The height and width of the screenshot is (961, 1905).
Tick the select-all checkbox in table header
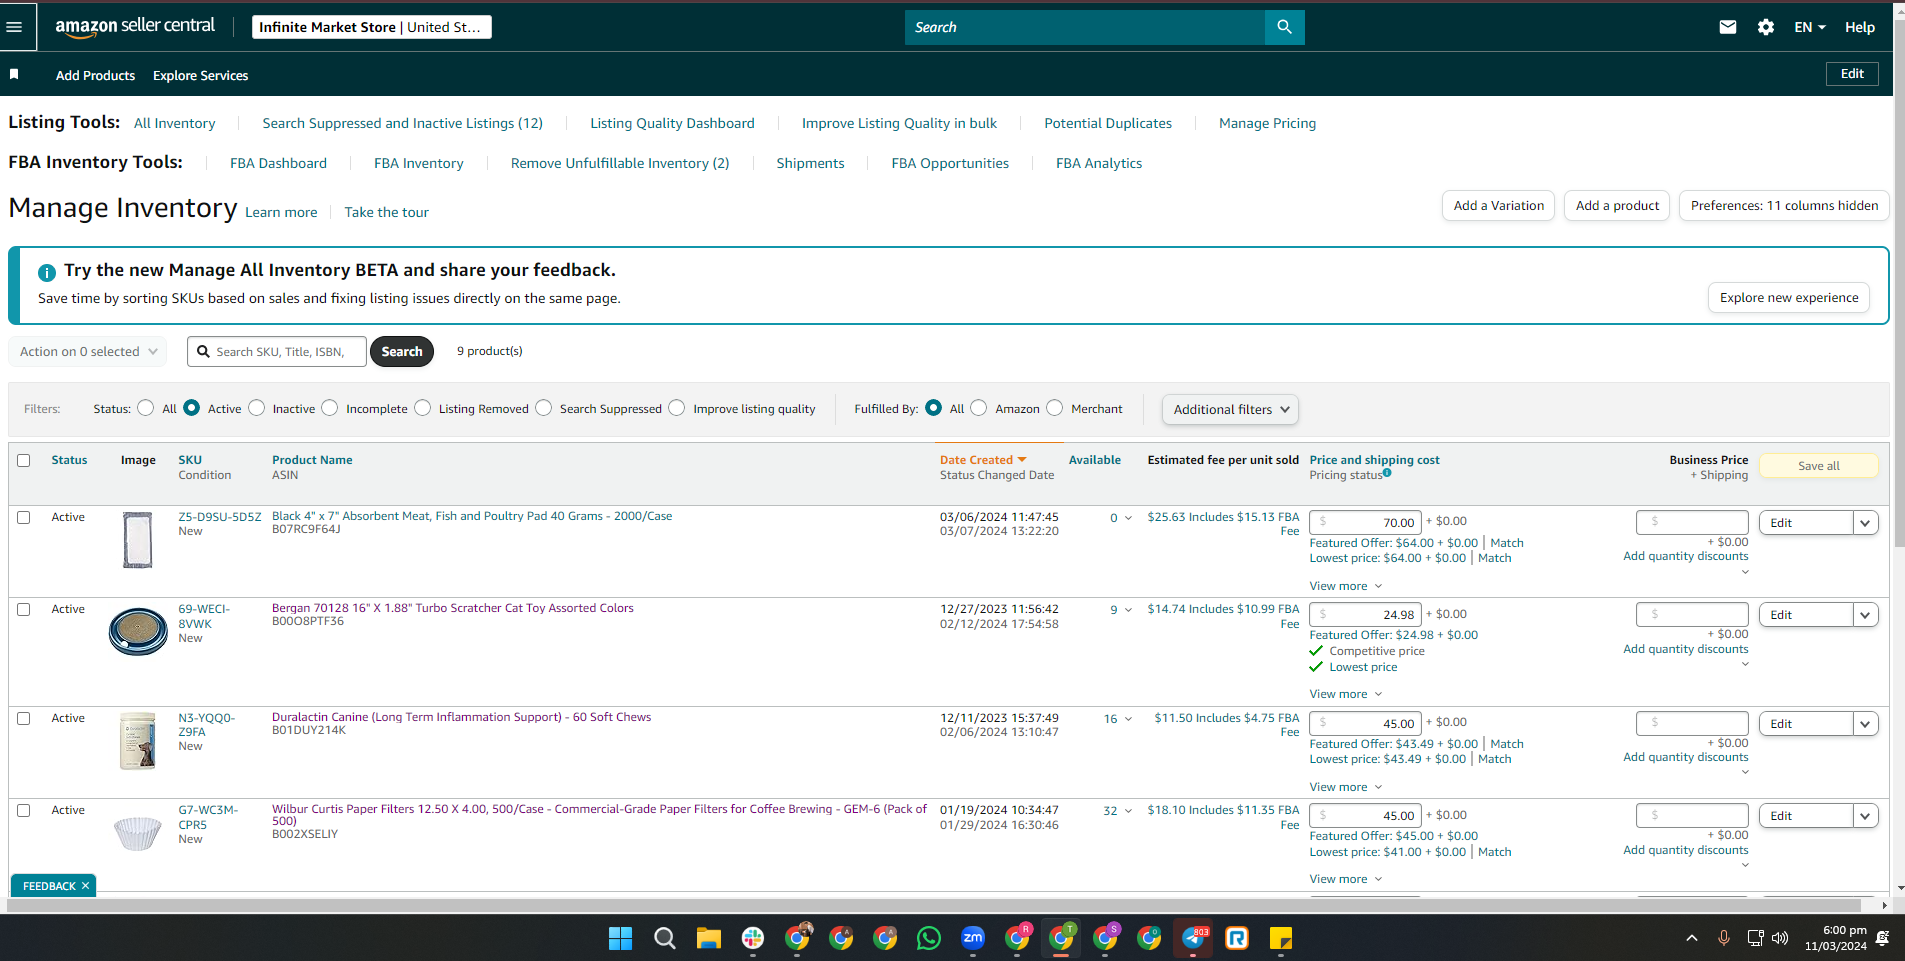(24, 460)
